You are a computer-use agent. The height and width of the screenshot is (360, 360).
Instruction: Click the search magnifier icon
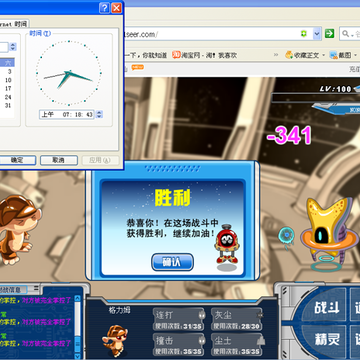345,34
